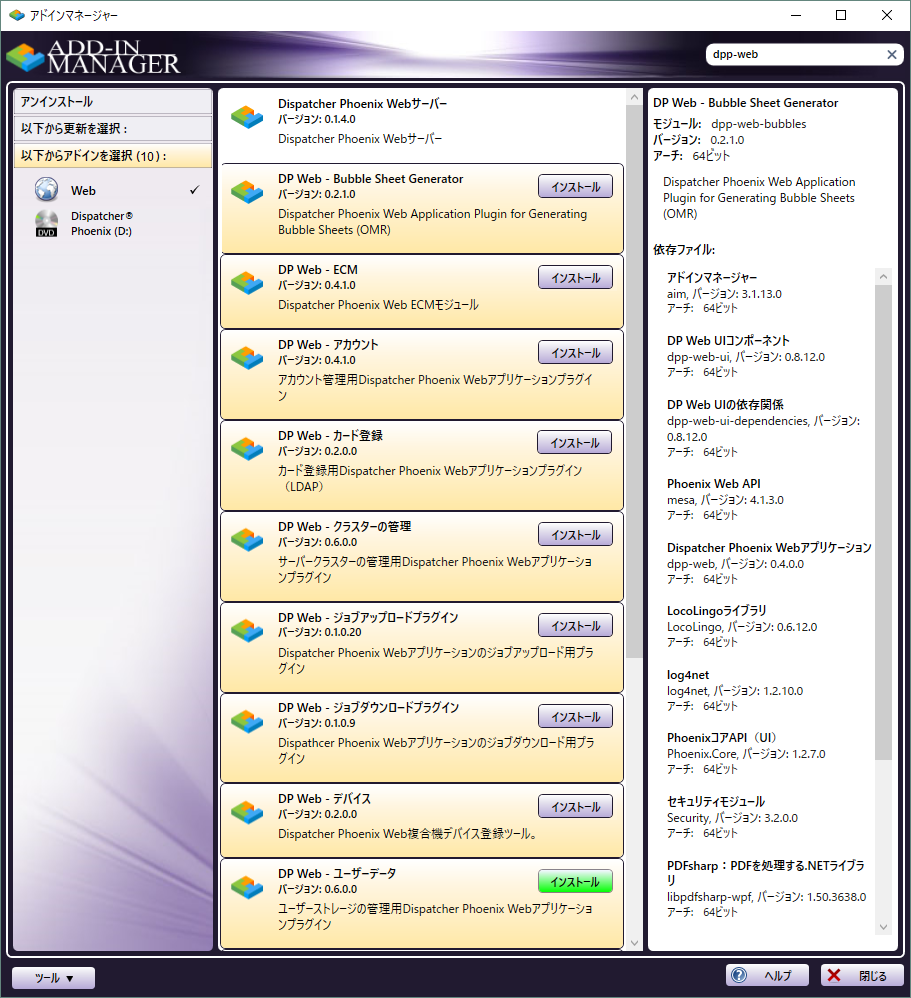Click the Dispatcher Phoenix Webサーバー add-in icon
911x998 pixels.
tap(247, 116)
